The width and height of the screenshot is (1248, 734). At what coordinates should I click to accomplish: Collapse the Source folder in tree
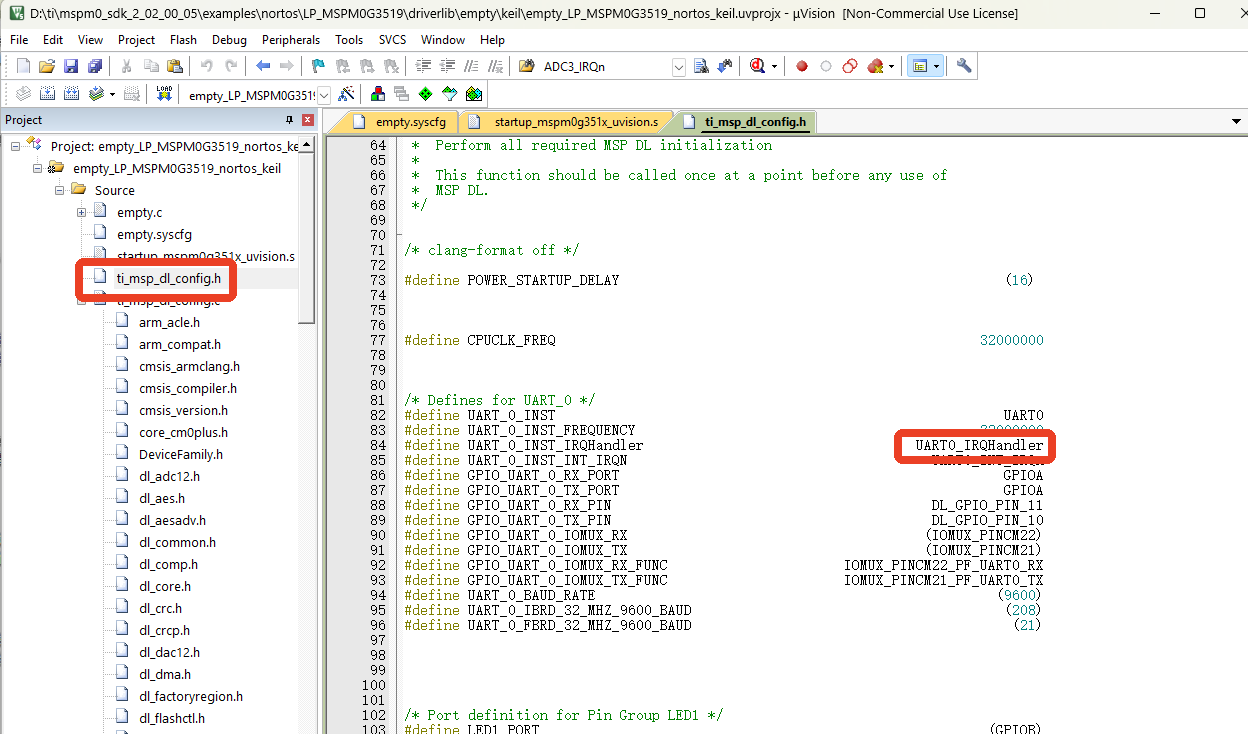60,190
